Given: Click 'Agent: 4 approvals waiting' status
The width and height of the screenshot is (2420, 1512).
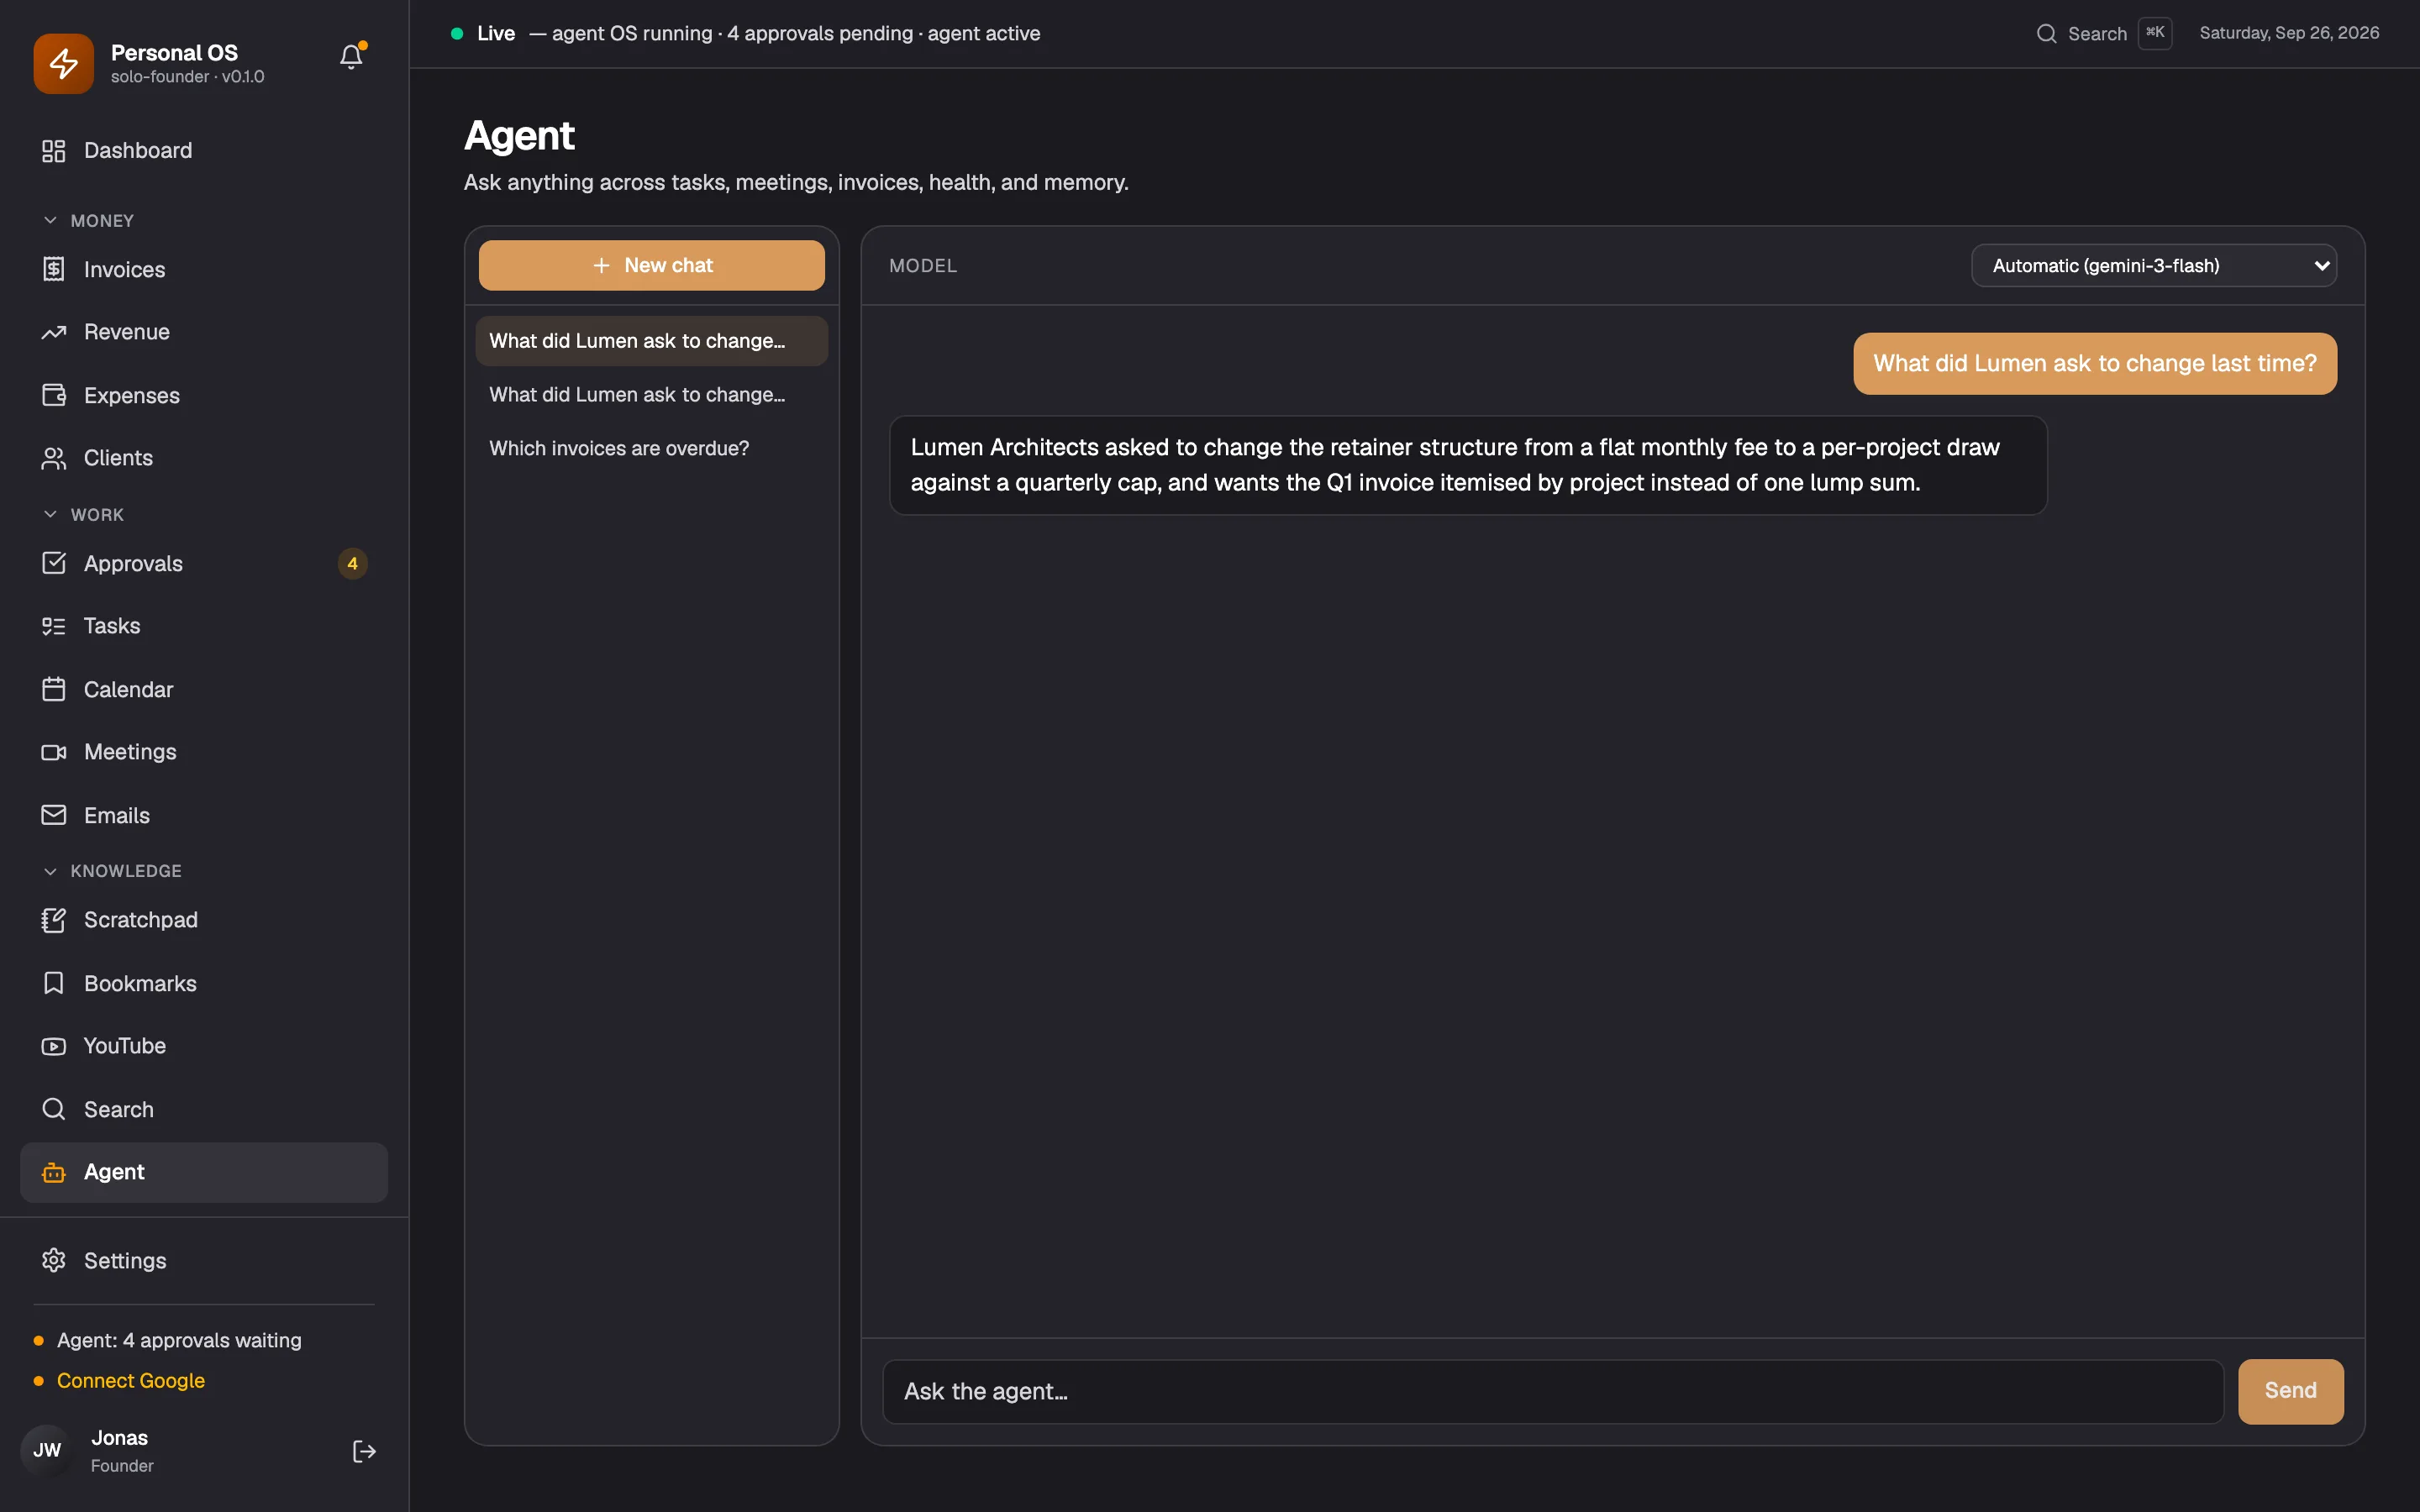Looking at the screenshot, I should 179,1340.
